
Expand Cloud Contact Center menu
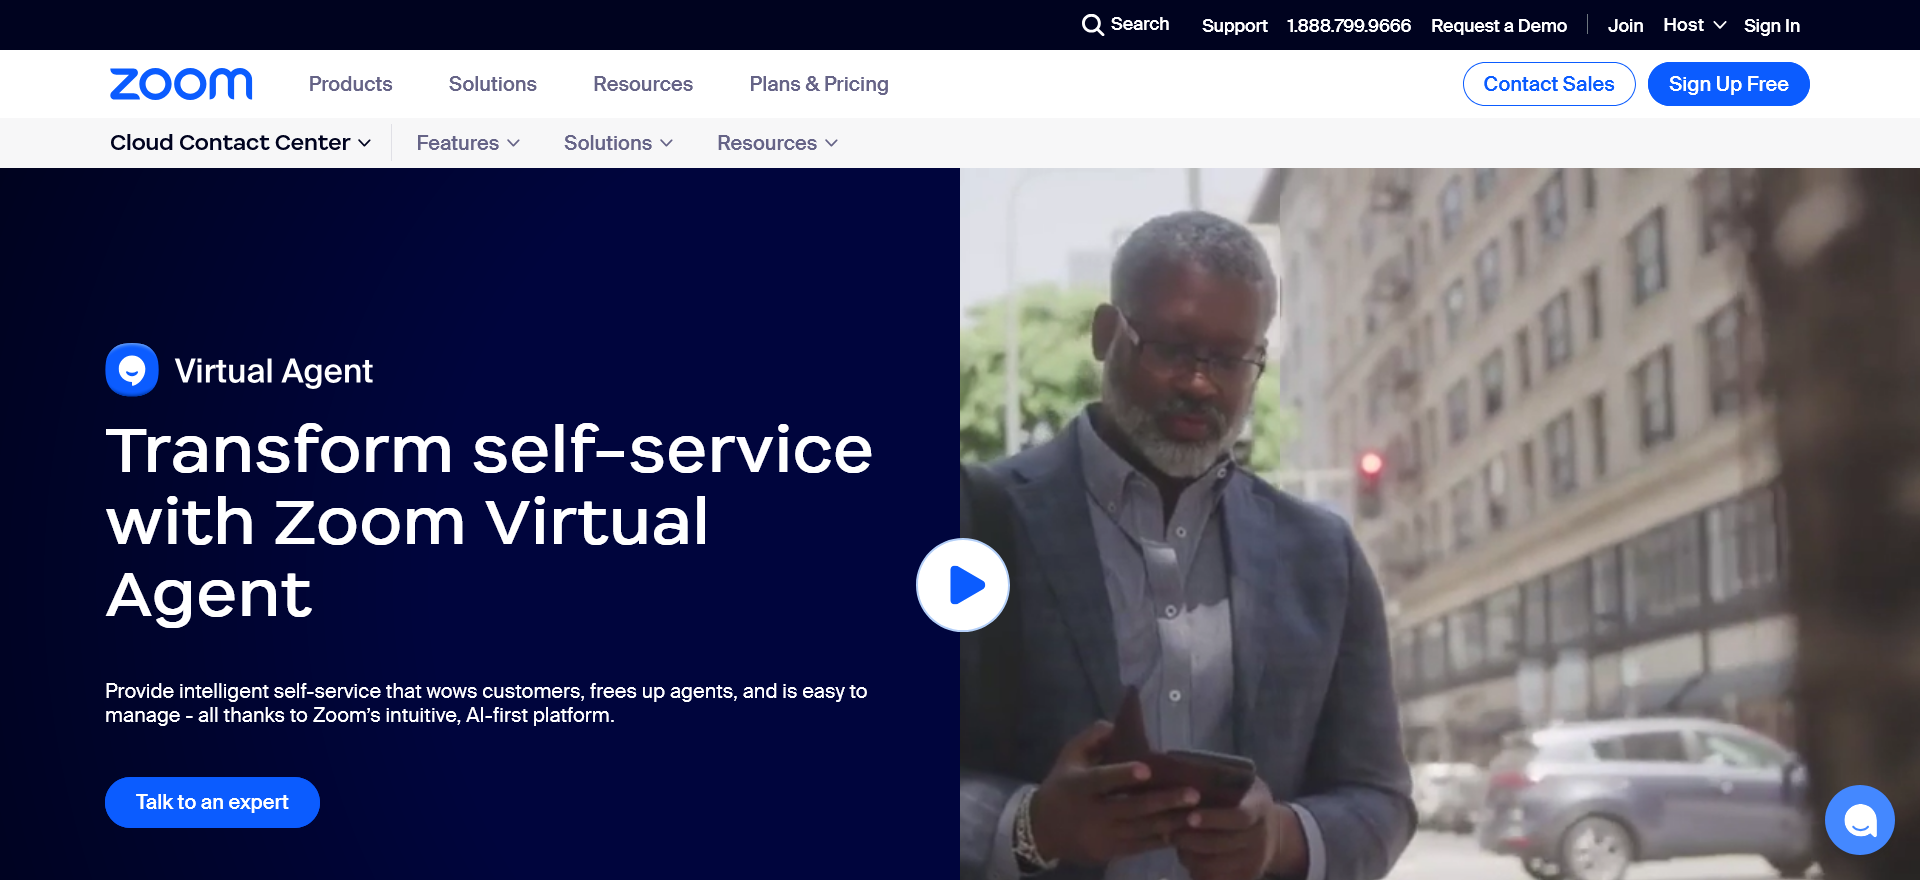(x=240, y=143)
